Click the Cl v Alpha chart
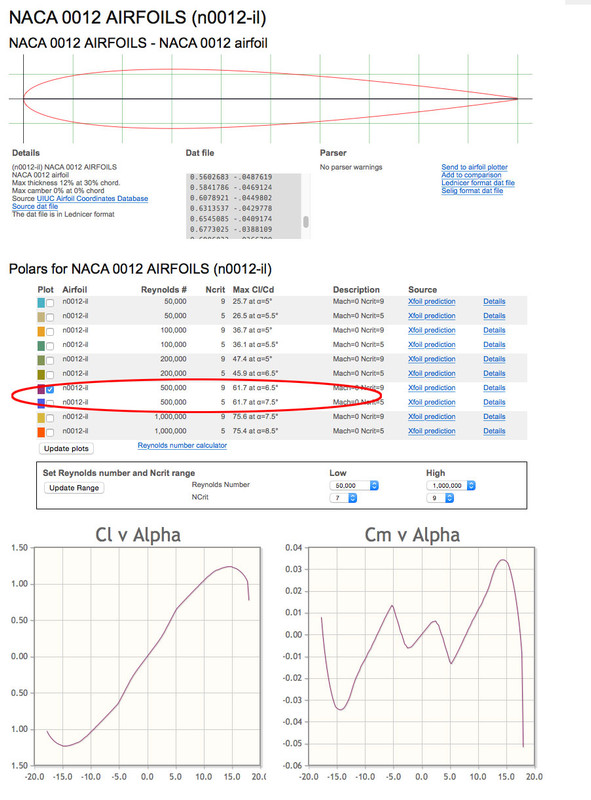 147,656
